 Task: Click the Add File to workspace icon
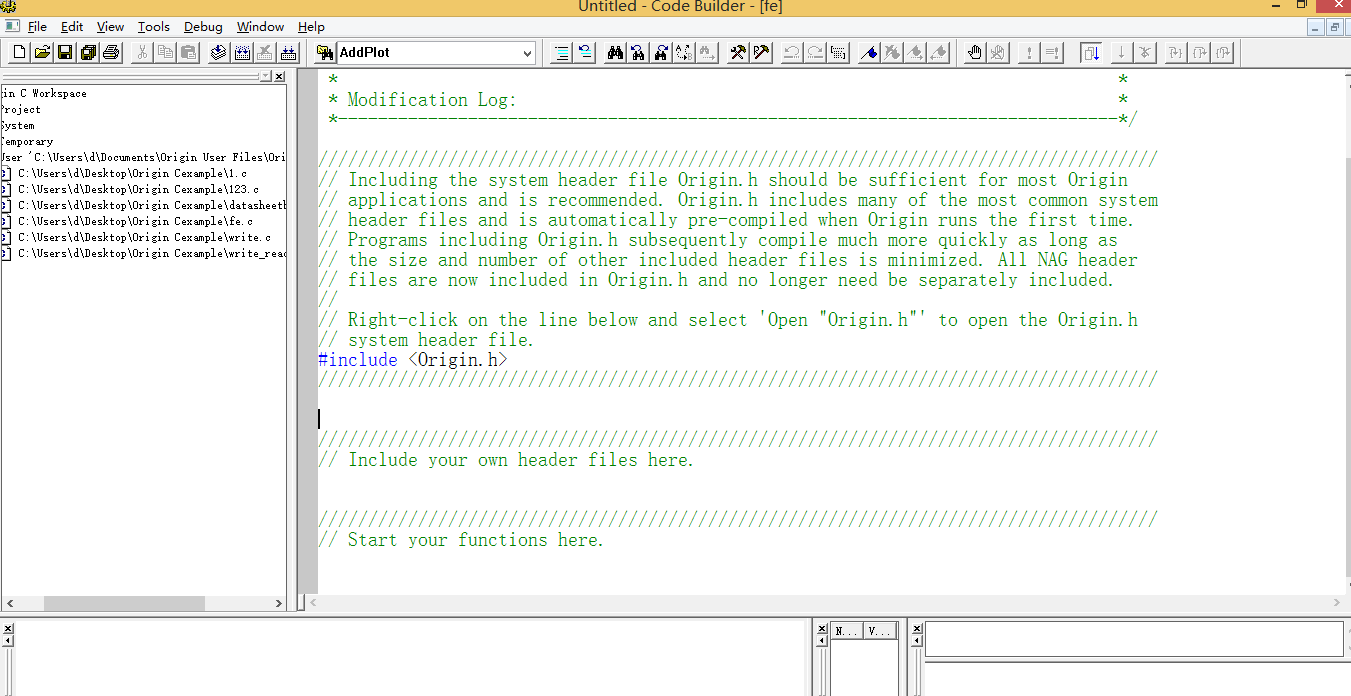(218, 52)
